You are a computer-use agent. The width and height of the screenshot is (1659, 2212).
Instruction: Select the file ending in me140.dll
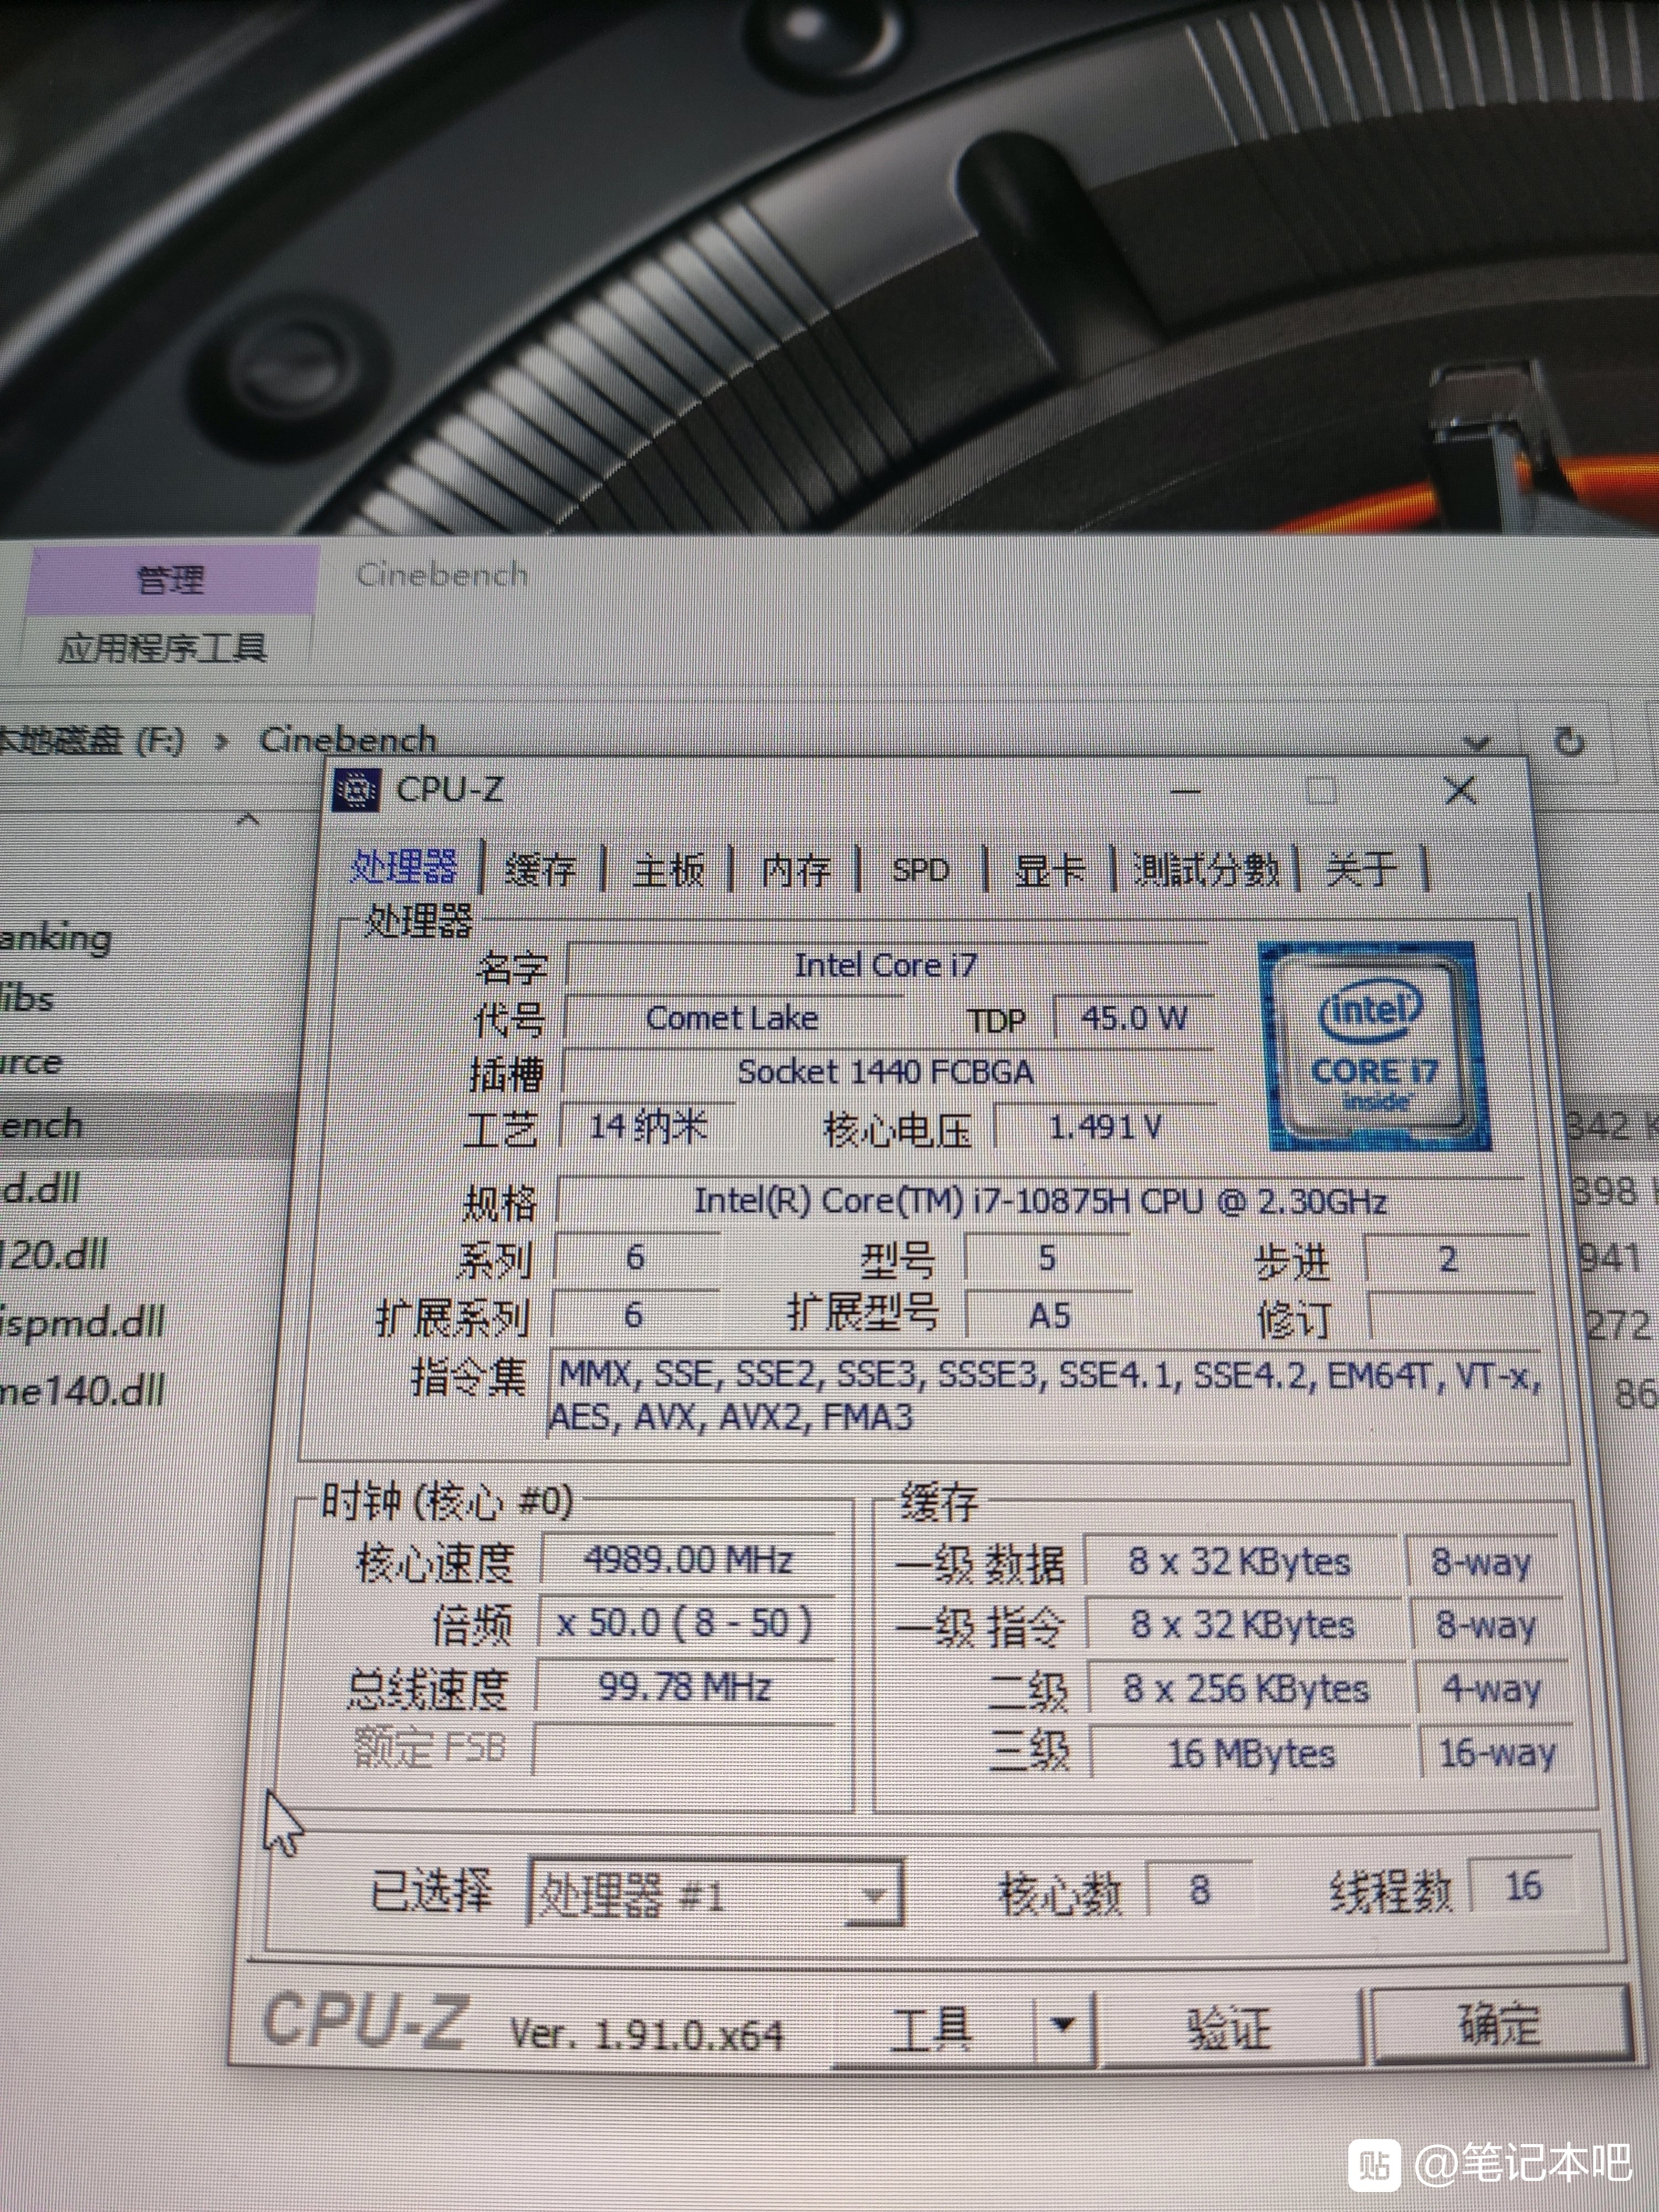click(x=82, y=1390)
